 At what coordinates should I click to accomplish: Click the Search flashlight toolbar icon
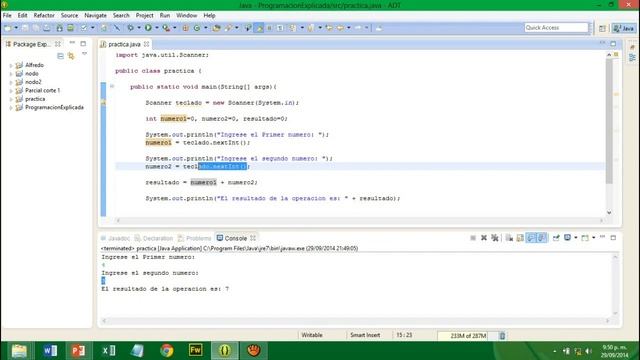[x=229, y=28]
